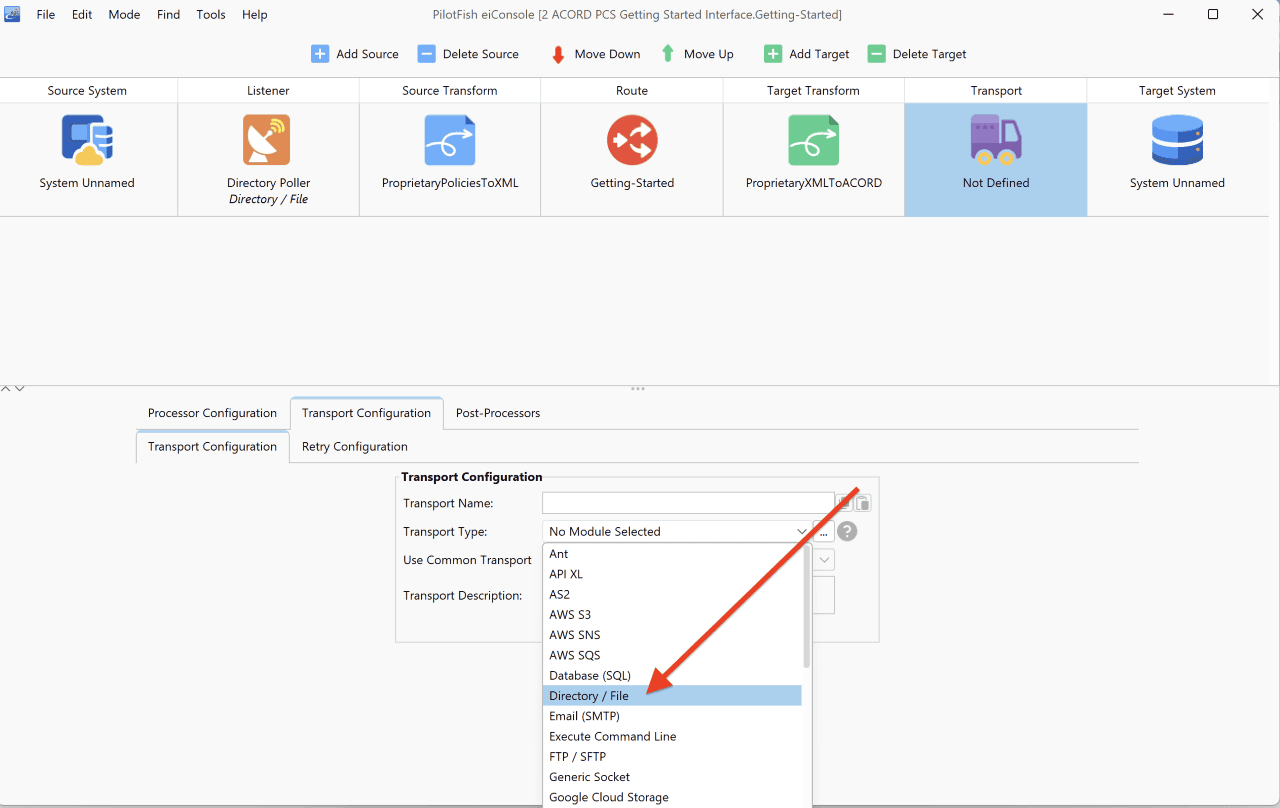
Task: Select the Getting-Started route icon
Action: point(632,140)
